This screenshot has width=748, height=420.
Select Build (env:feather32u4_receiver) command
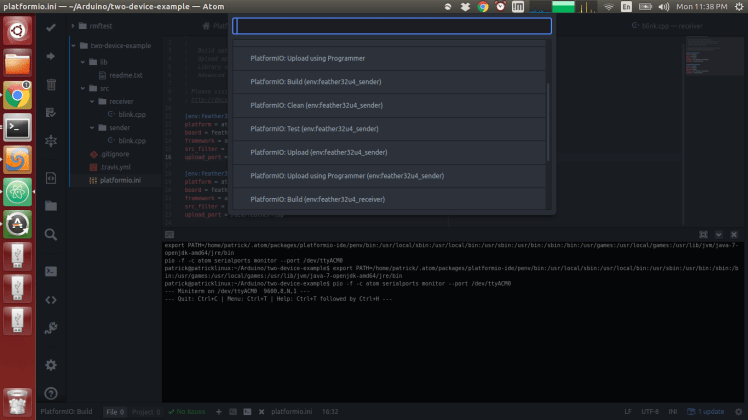389,199
